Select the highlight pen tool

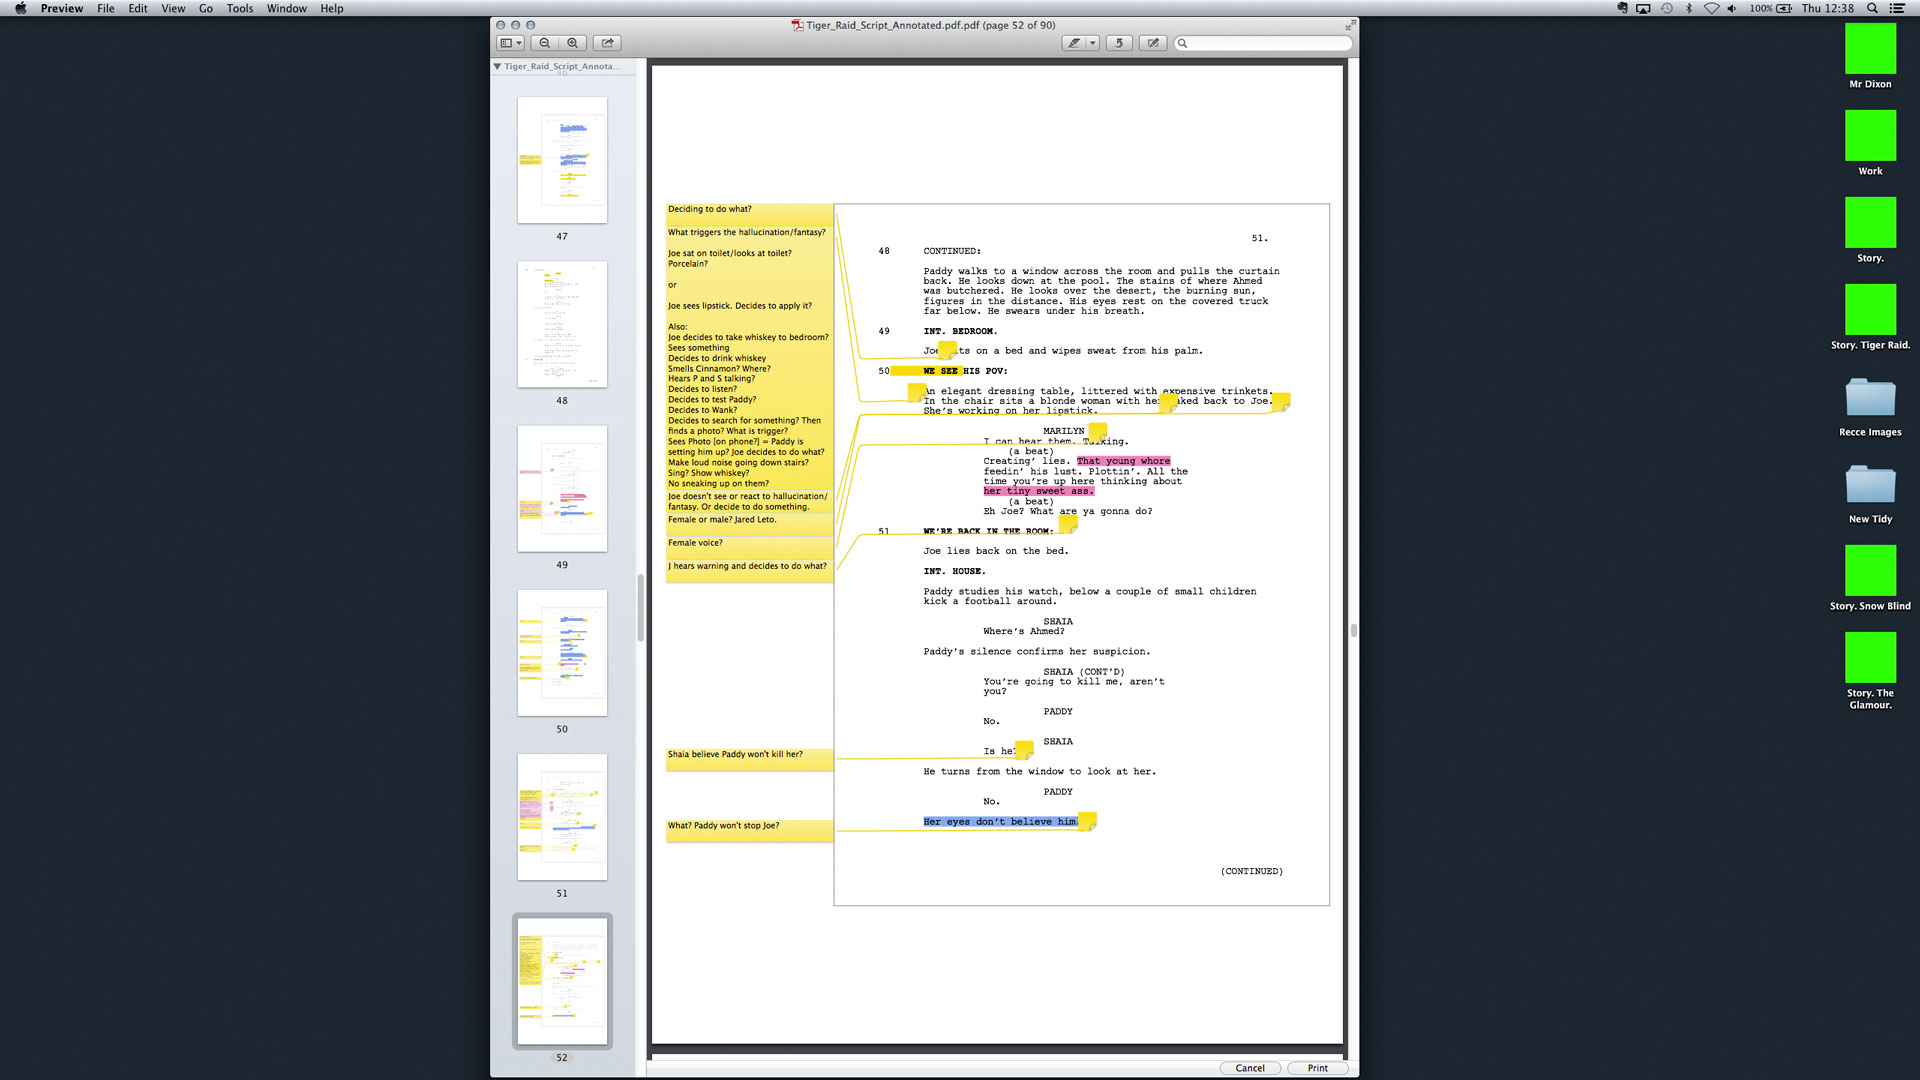pos(1074,43)
